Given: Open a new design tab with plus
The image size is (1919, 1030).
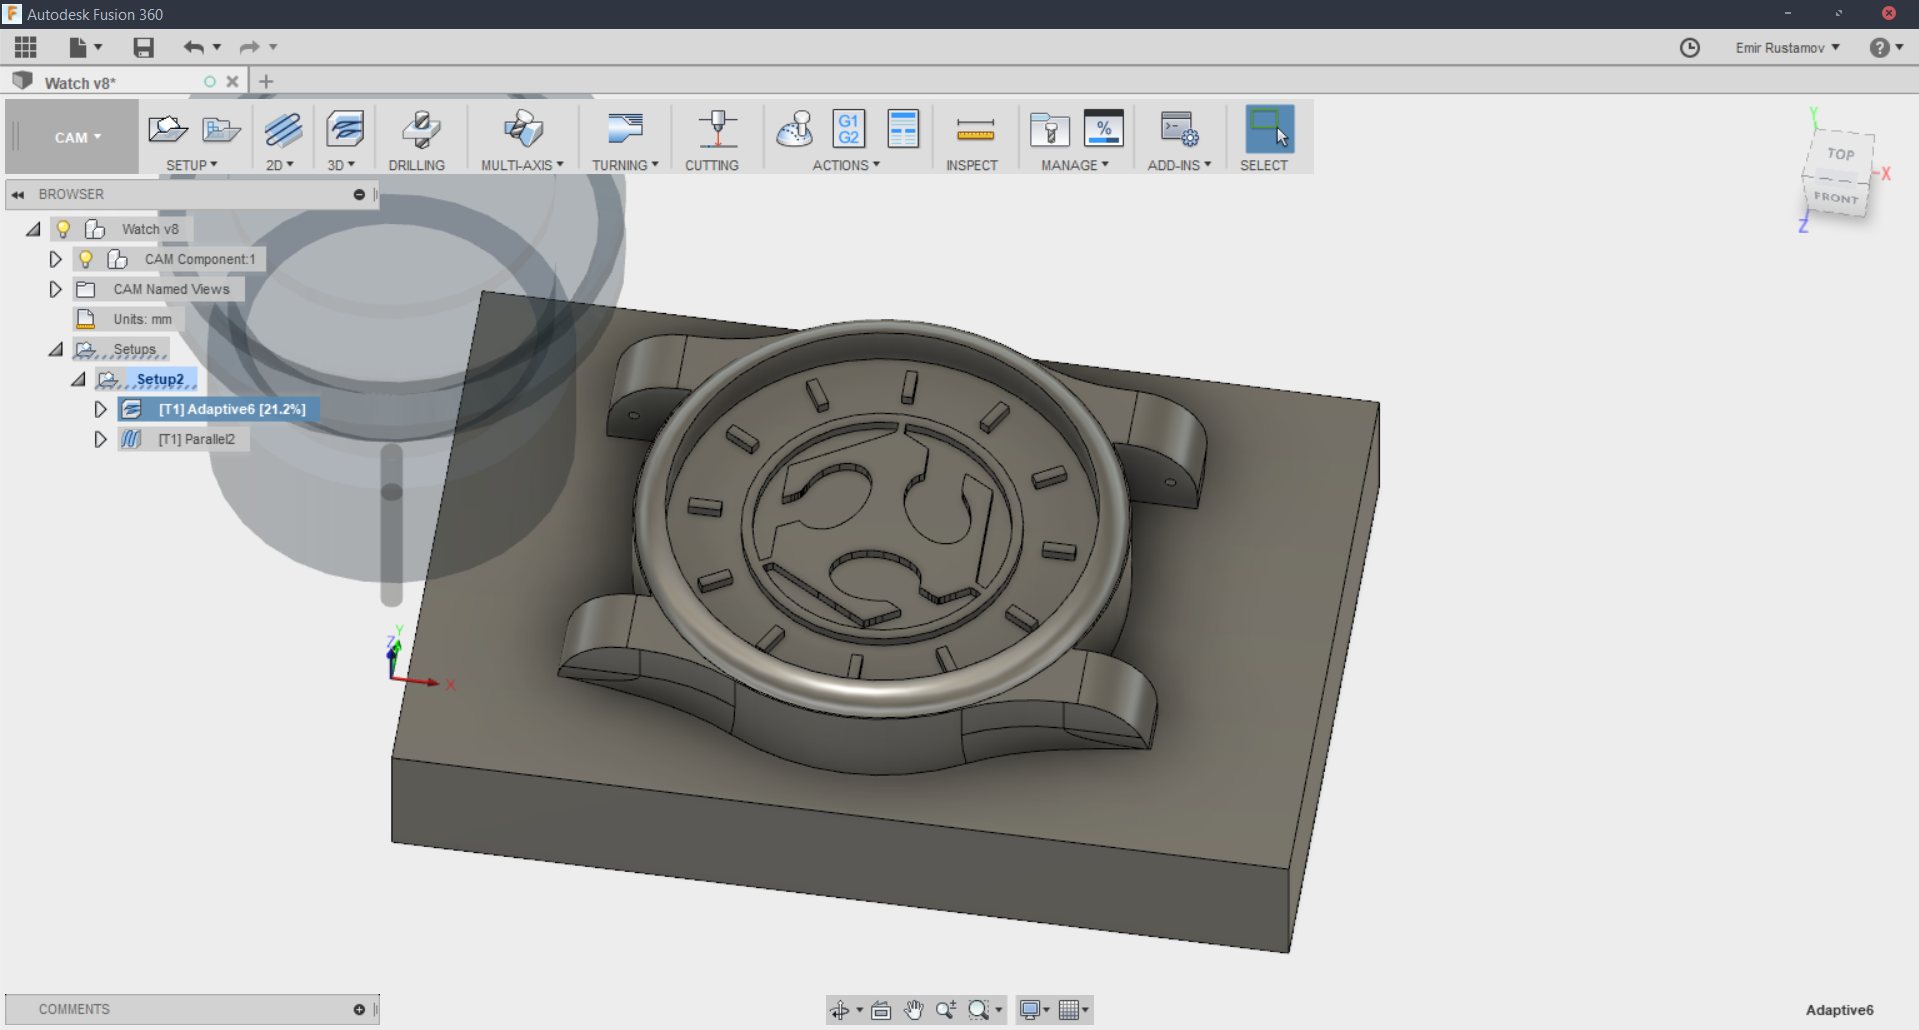Looking at the screenshot, I should coord(266,82).
